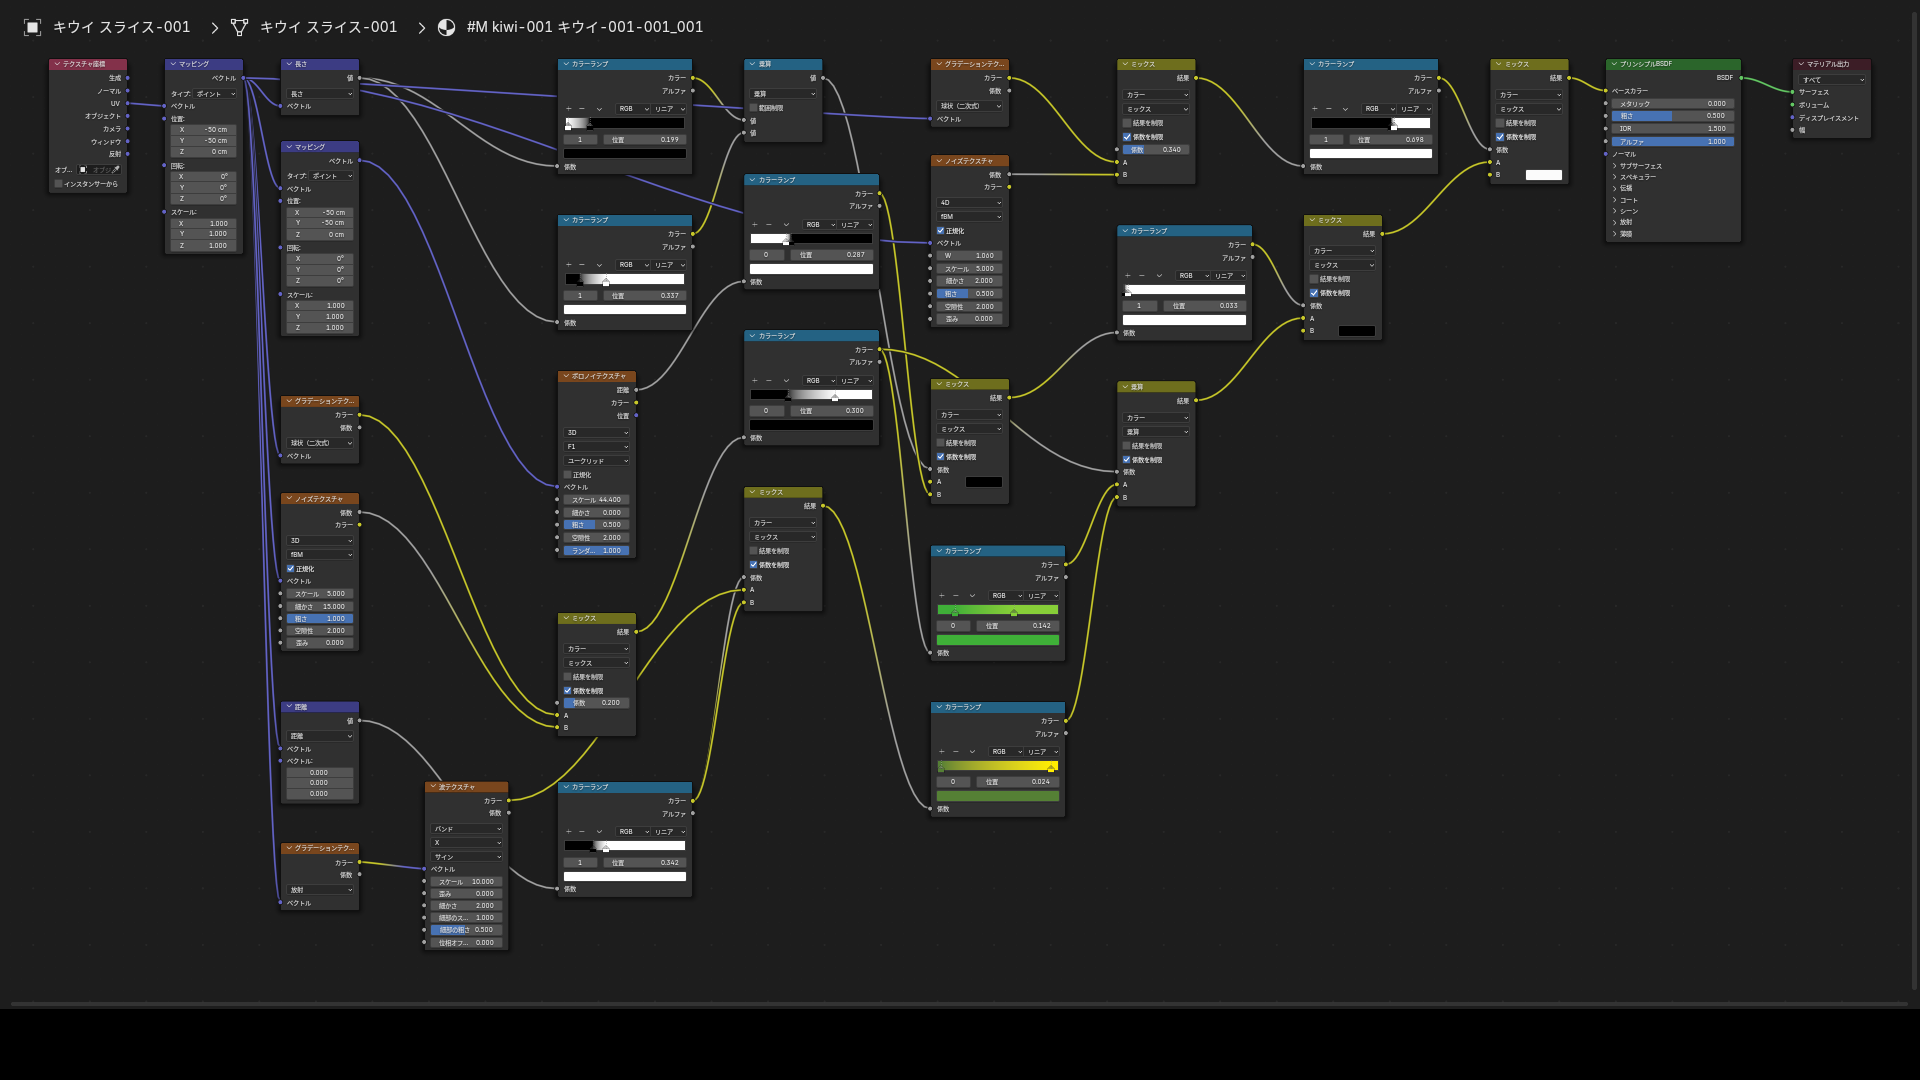
Task: Remove color stop on ramp with 位置 0.287
Action: [769, 225]
